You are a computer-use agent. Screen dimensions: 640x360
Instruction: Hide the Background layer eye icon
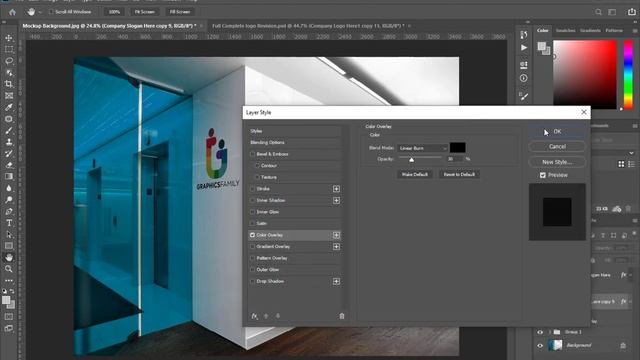click(540, 345)
